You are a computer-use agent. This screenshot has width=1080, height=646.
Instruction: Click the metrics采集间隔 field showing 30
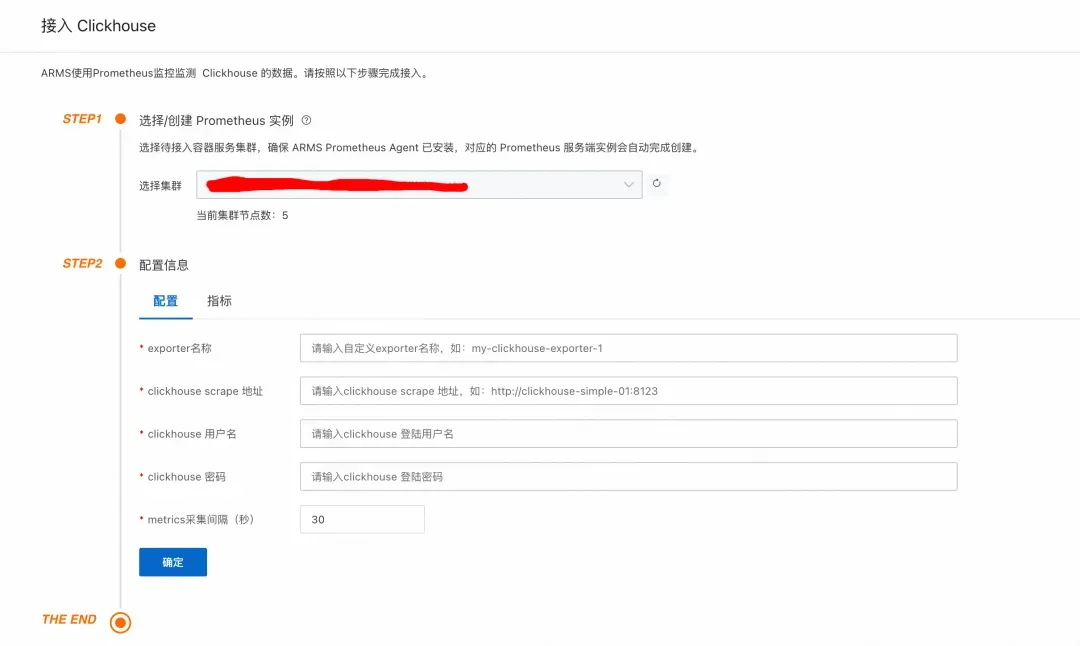coord(362,519)
